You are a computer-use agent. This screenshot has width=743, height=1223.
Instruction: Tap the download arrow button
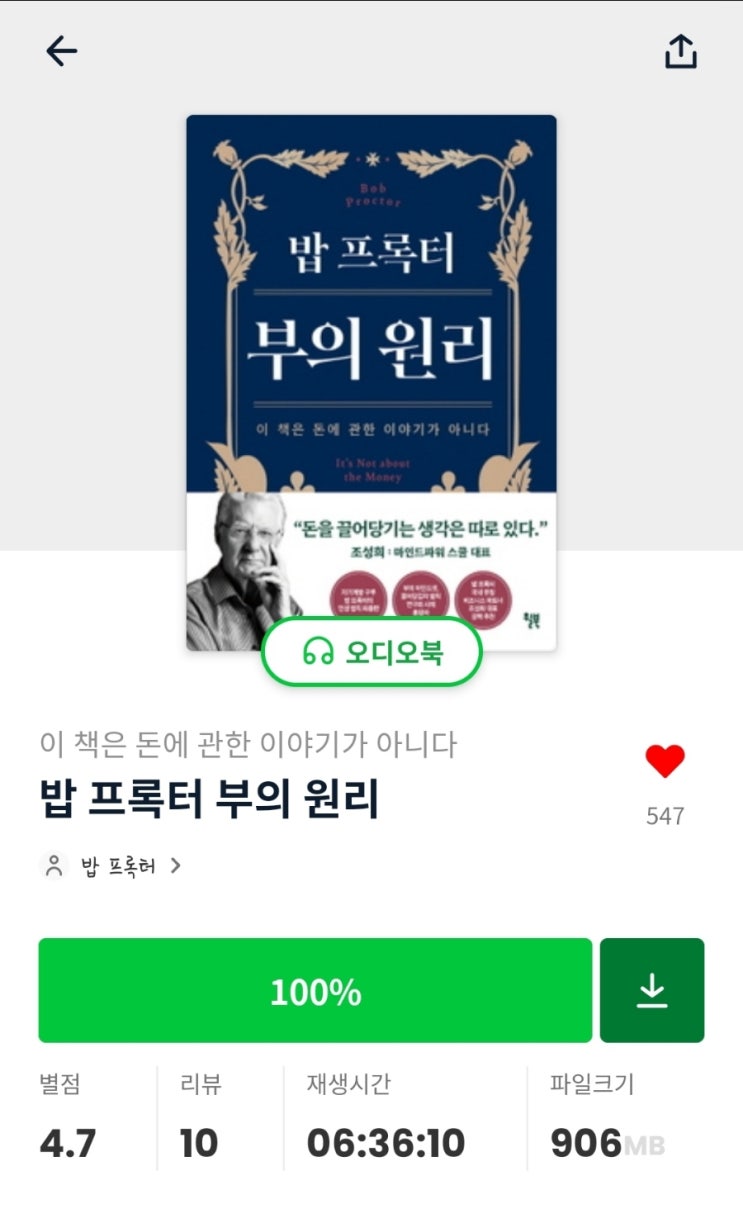pos(652,990)
